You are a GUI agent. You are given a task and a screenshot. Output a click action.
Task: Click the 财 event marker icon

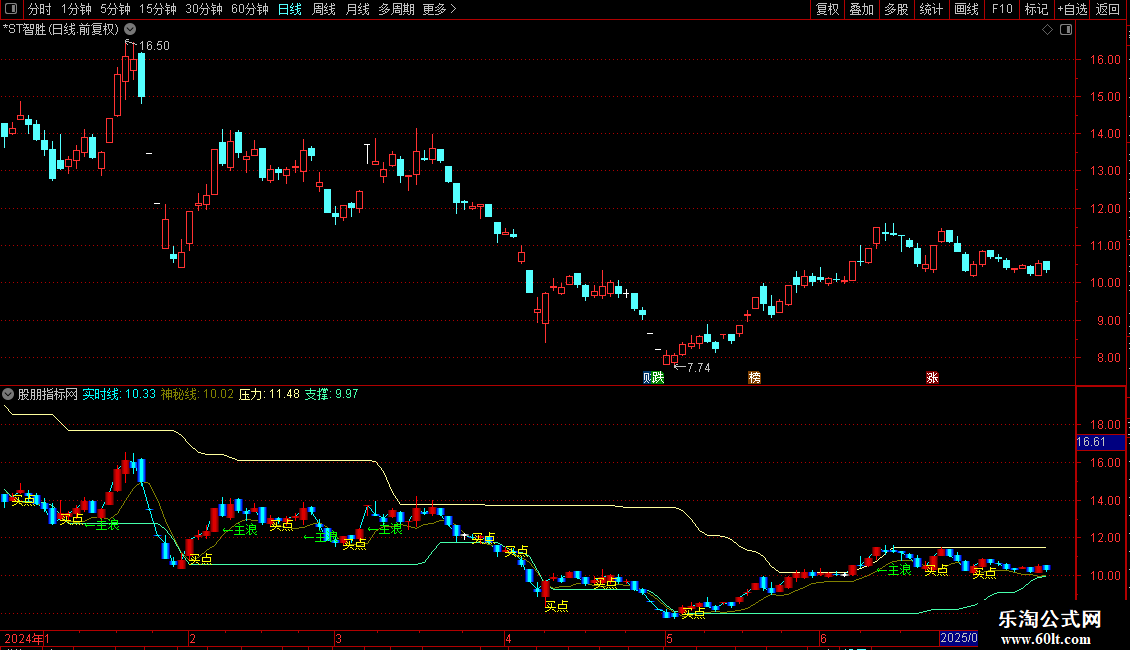(x=646, y=378)
